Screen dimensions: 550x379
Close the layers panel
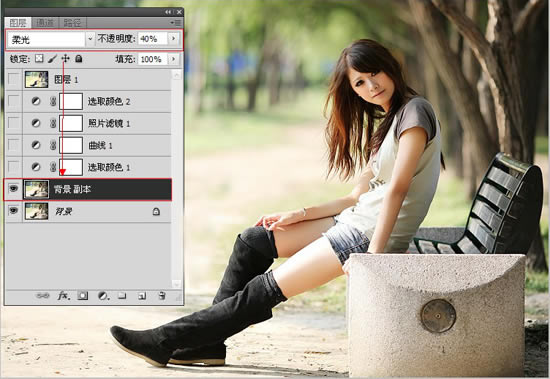point(179,12)
